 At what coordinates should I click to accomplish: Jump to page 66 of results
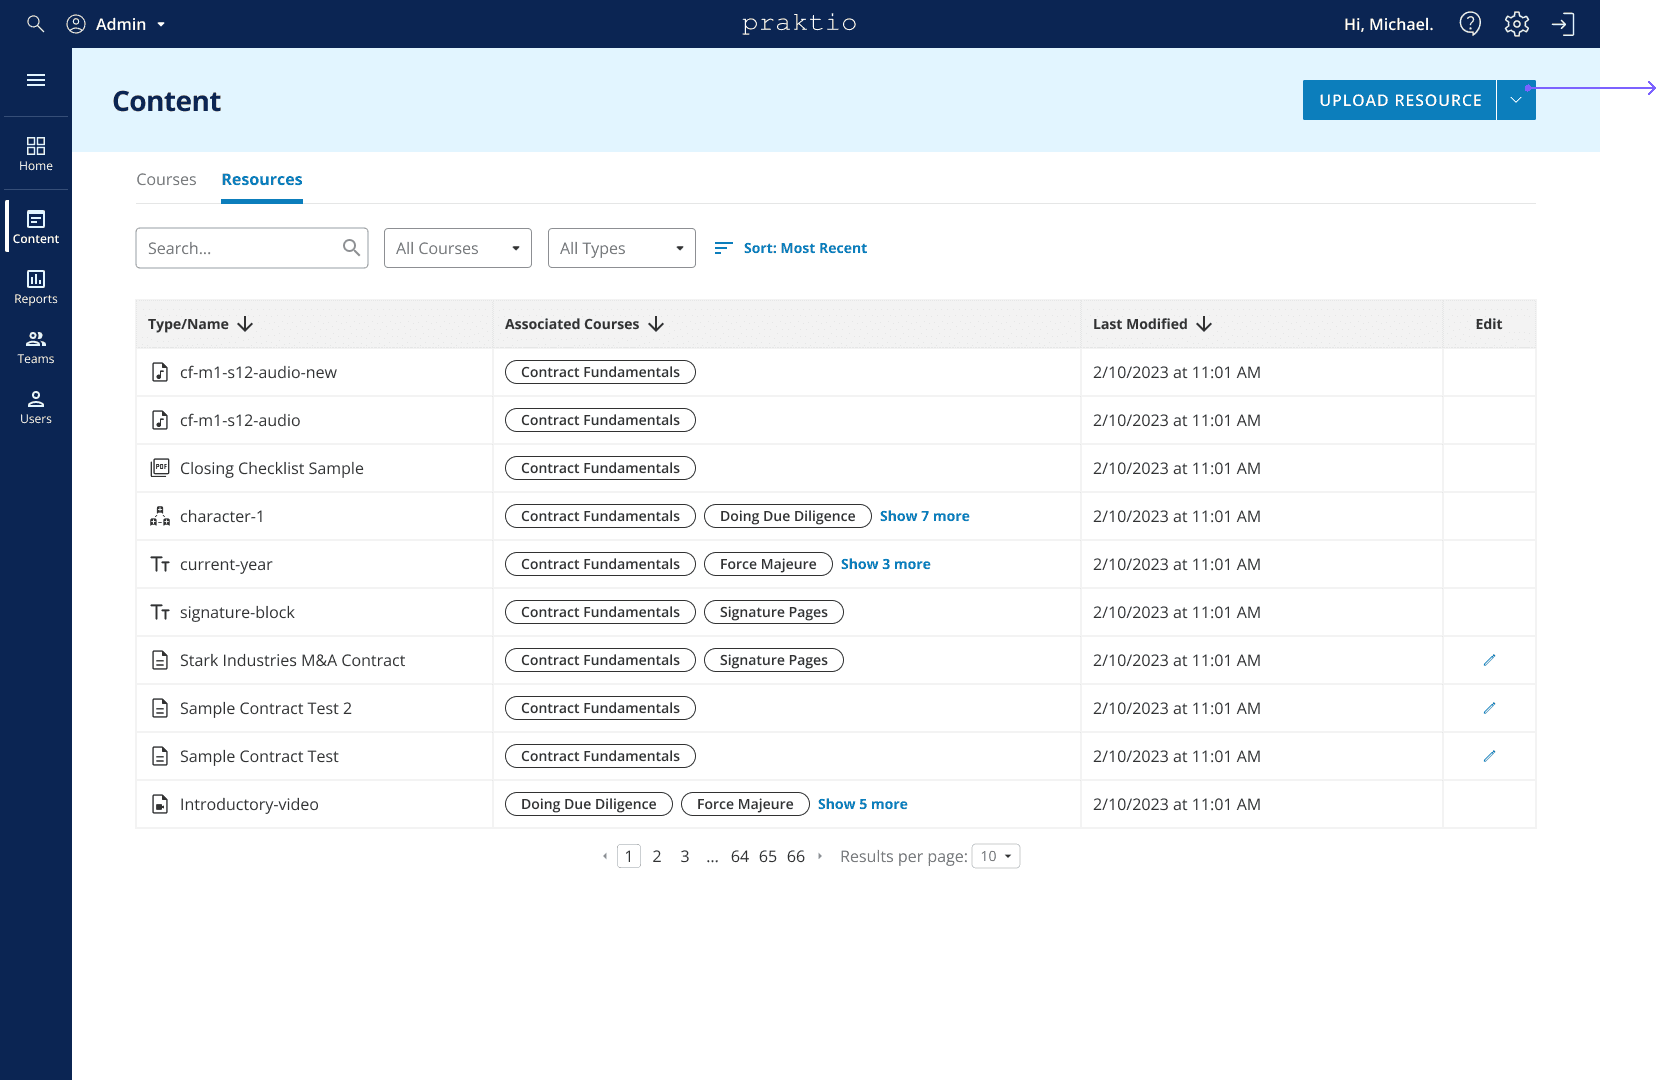click(796, 856)
